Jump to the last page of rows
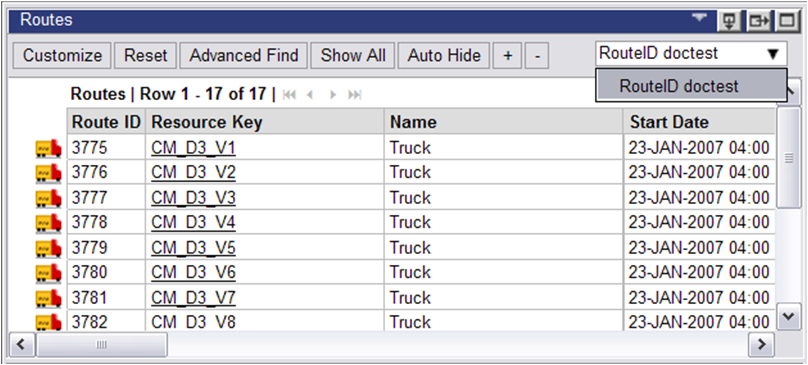Image resolution: width=808 pixels, height=365 pixels. click(x=354, y=95)
